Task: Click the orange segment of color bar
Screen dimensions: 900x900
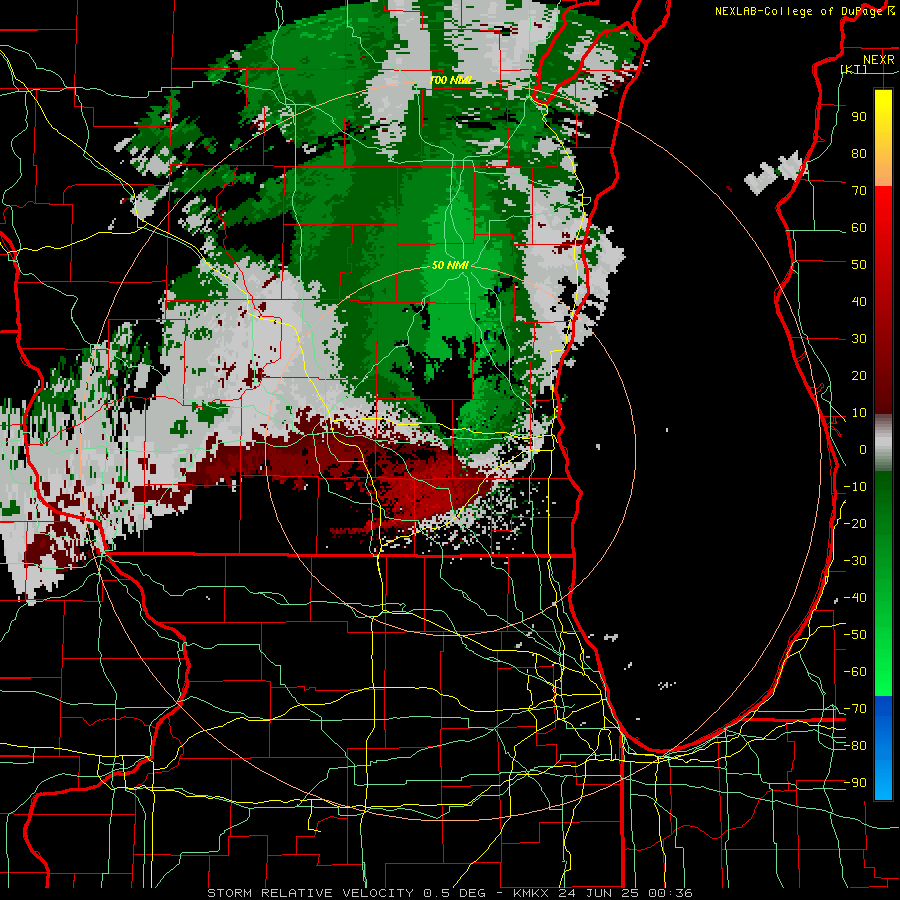Action: pyautogui.click(x=883, y=165)
